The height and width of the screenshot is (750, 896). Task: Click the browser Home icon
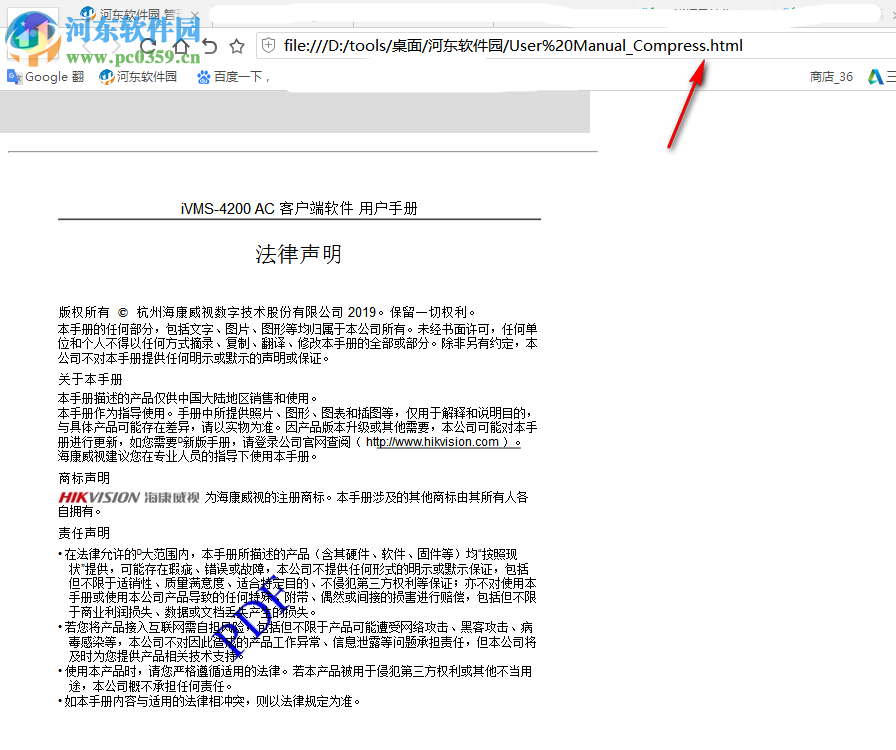(182, 46)
